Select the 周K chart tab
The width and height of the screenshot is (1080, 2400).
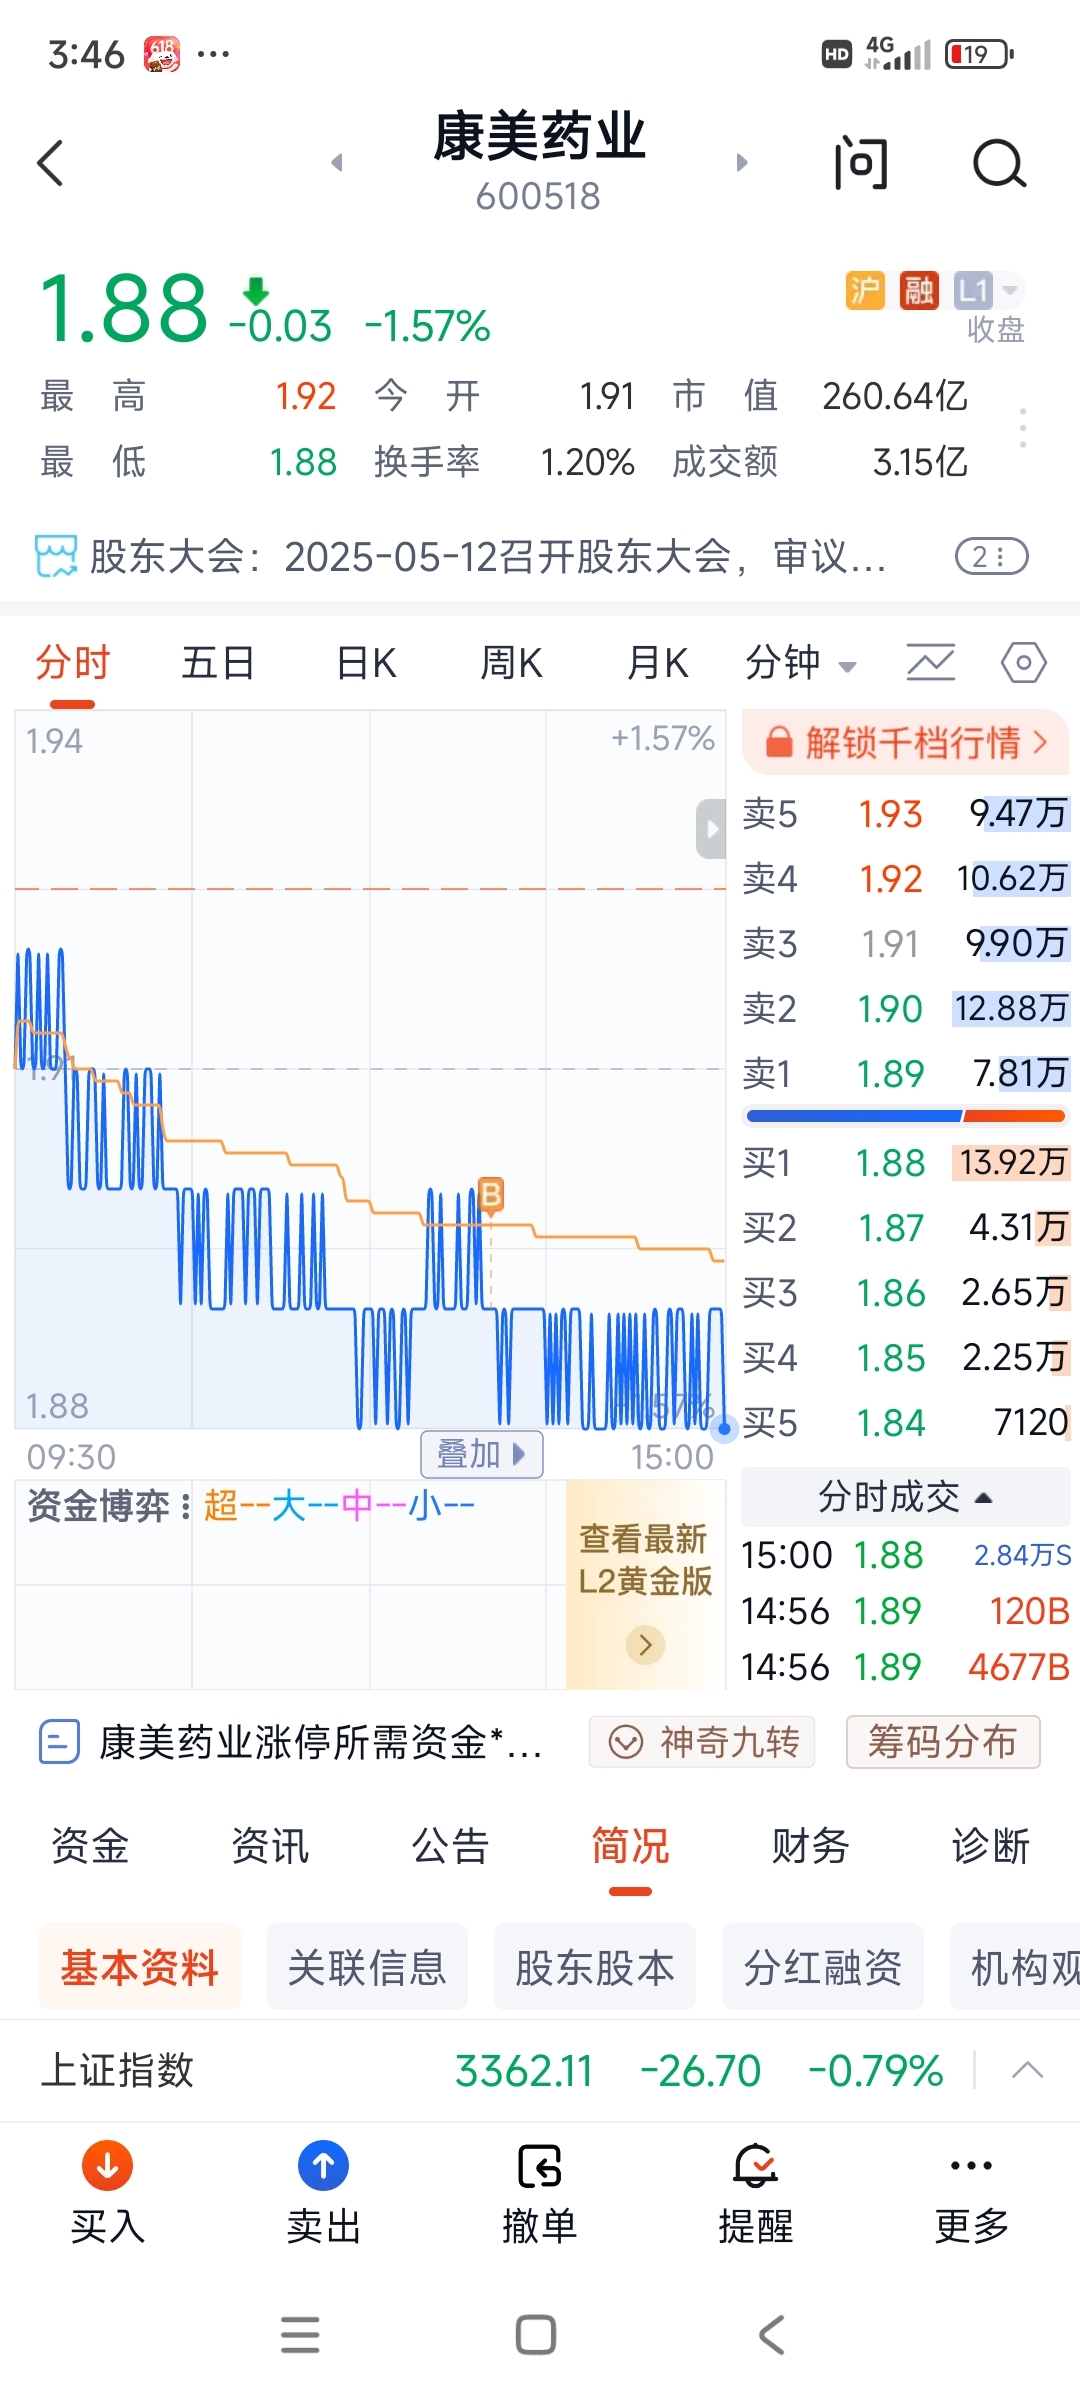point(511,663)
